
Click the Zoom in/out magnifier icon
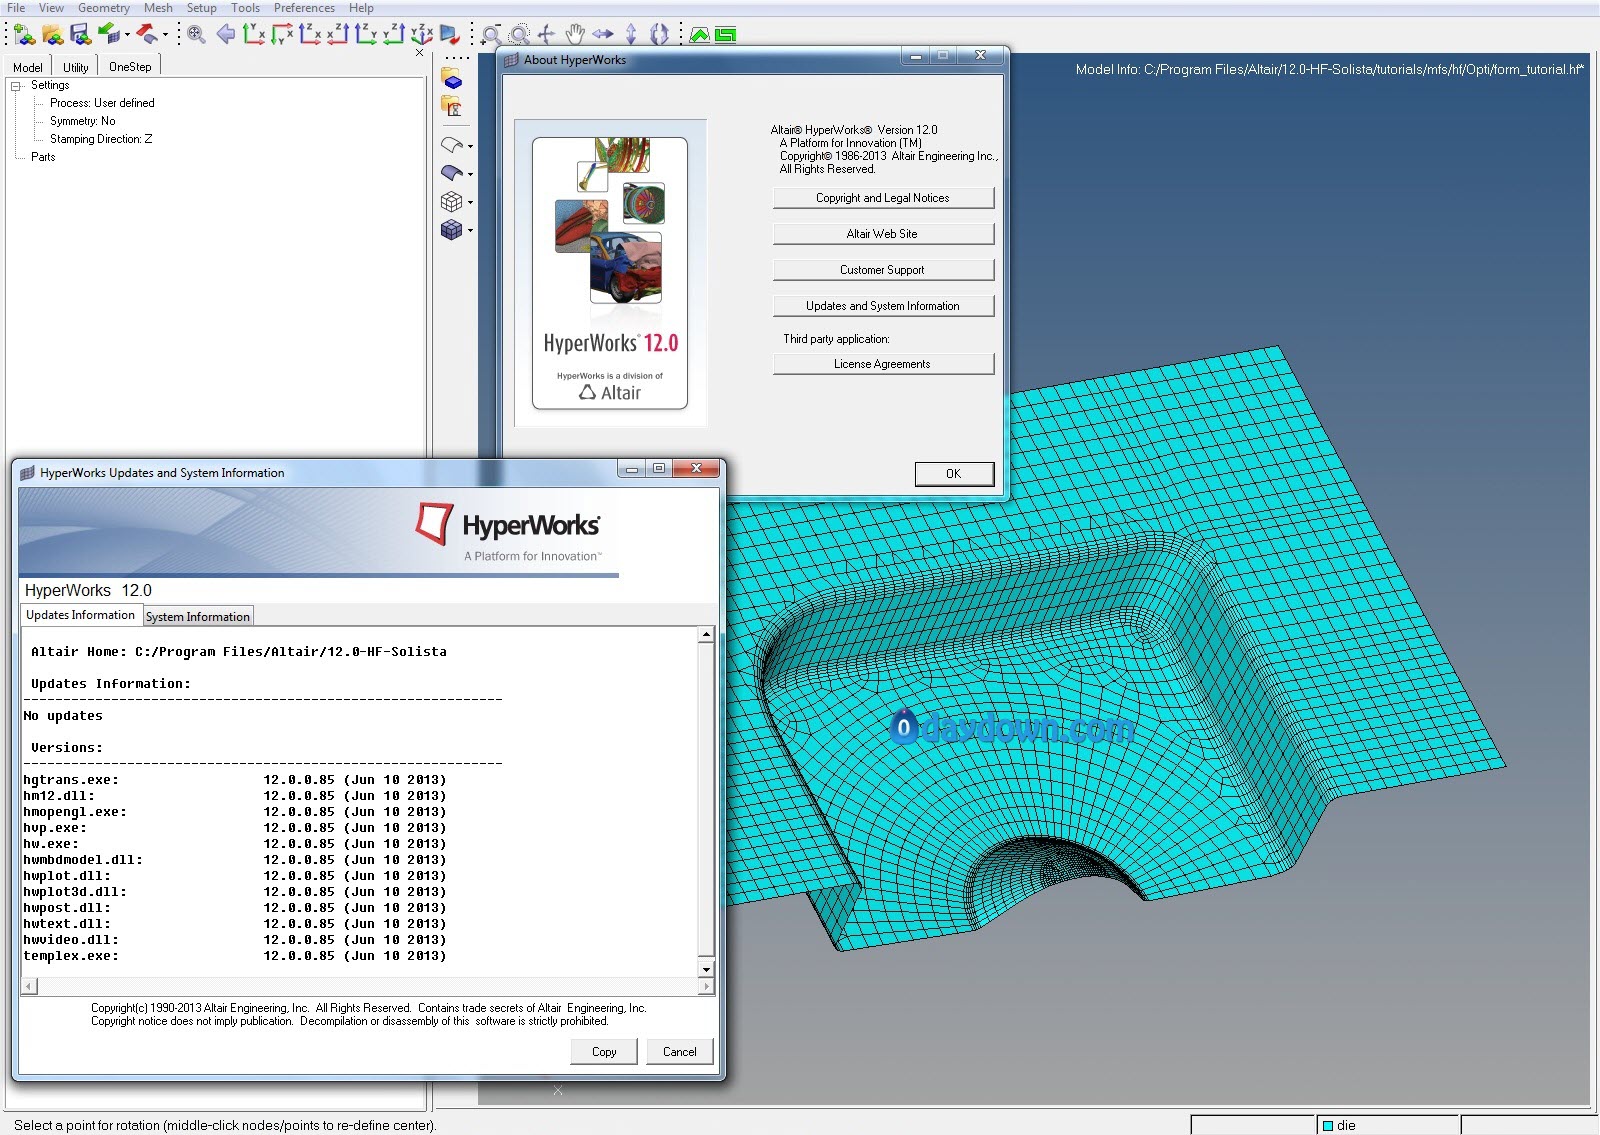click(491, 35)
